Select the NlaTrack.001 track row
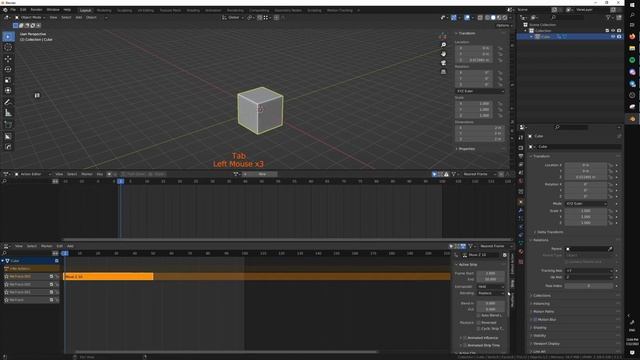 31,292
